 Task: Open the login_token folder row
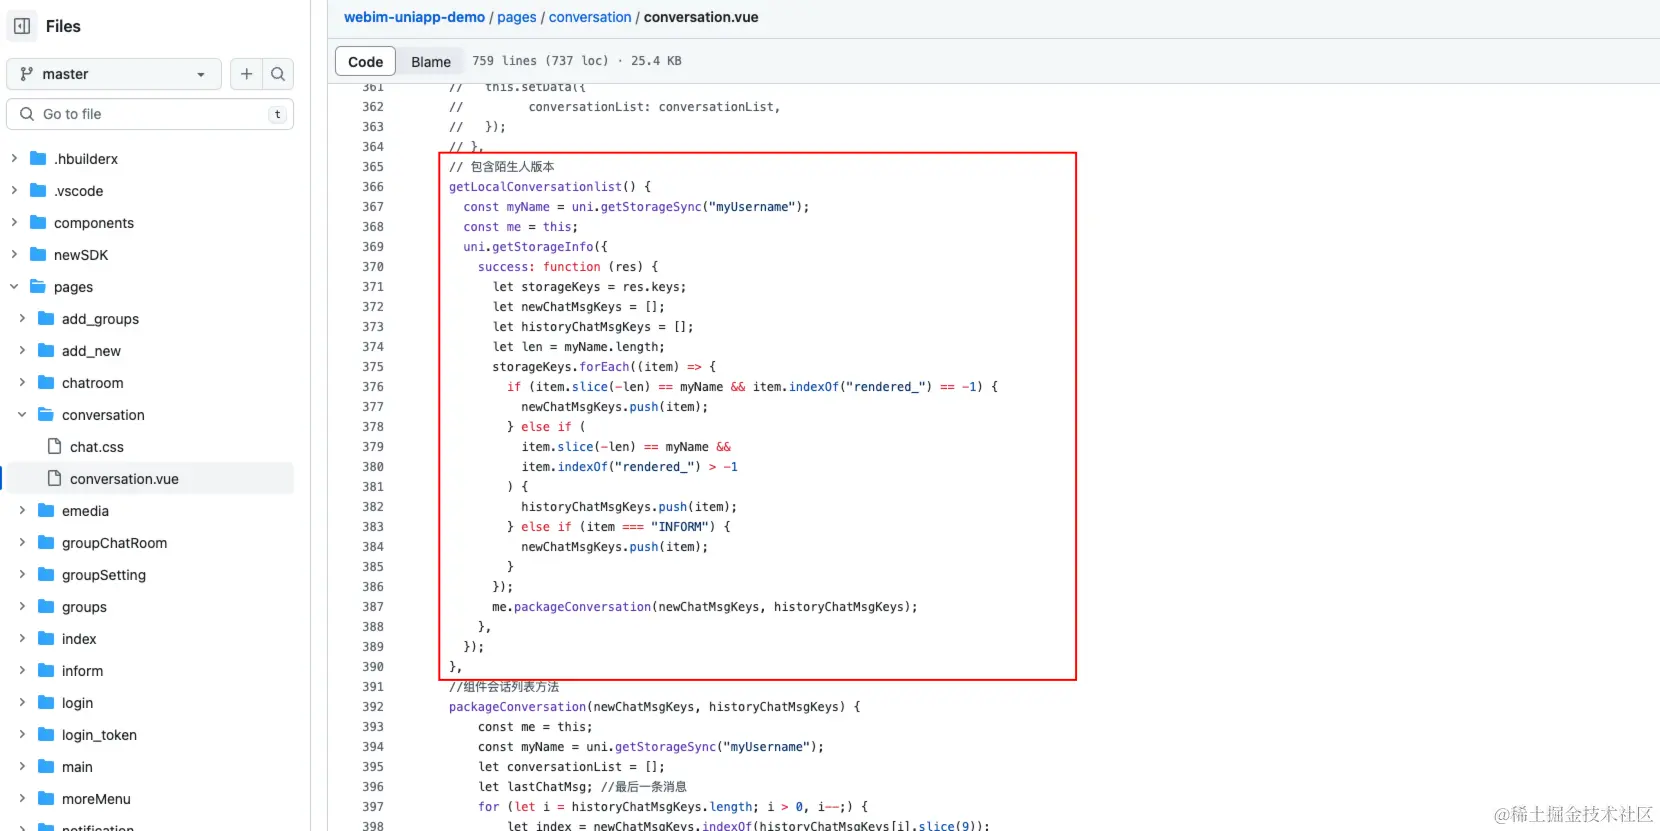coord(150,735)
